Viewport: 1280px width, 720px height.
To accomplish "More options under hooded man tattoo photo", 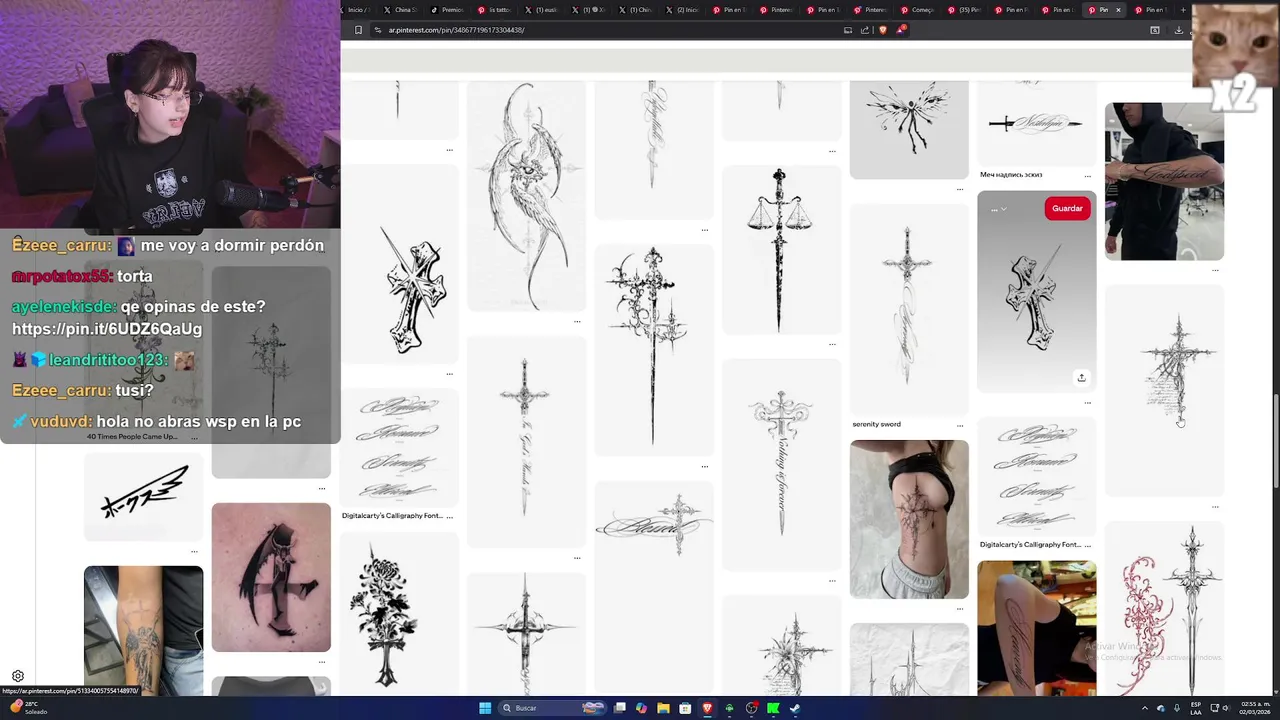I will point(1215,270).
